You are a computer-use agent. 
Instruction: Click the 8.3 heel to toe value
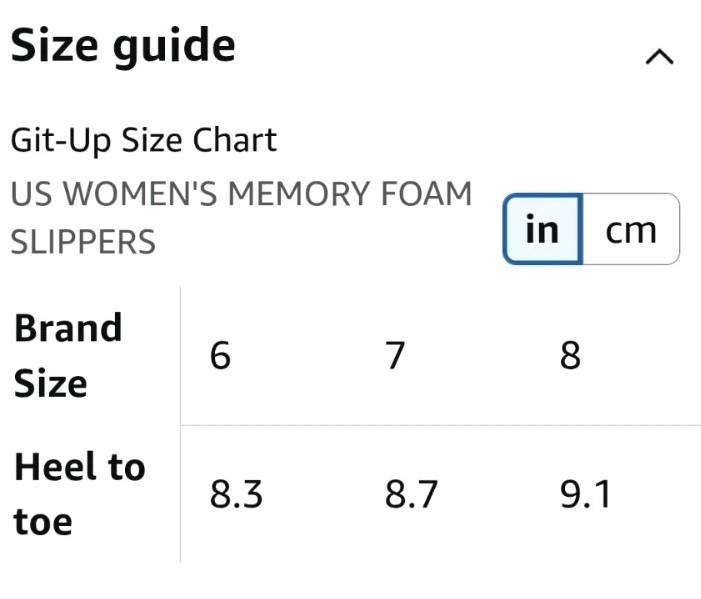[x=236, y=494]
